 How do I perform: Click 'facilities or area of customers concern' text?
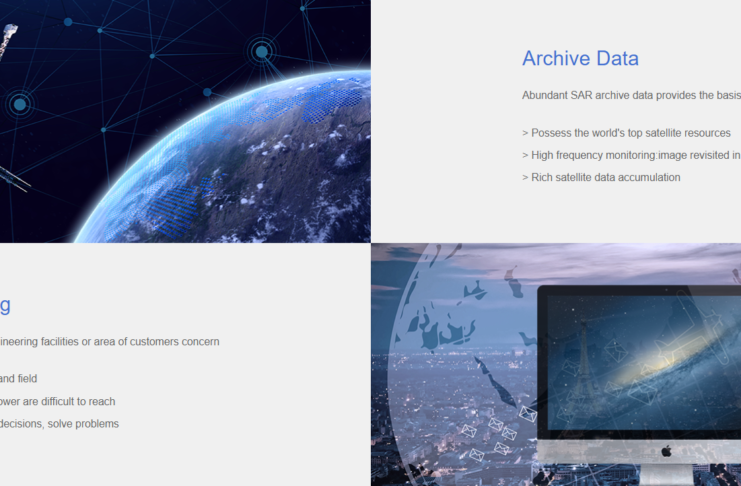point(130,341)
